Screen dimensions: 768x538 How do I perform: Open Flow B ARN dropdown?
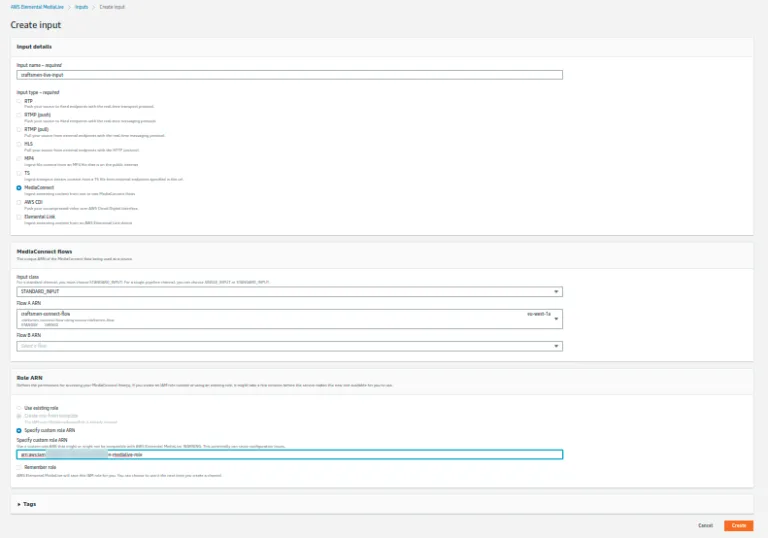[289, 346]
